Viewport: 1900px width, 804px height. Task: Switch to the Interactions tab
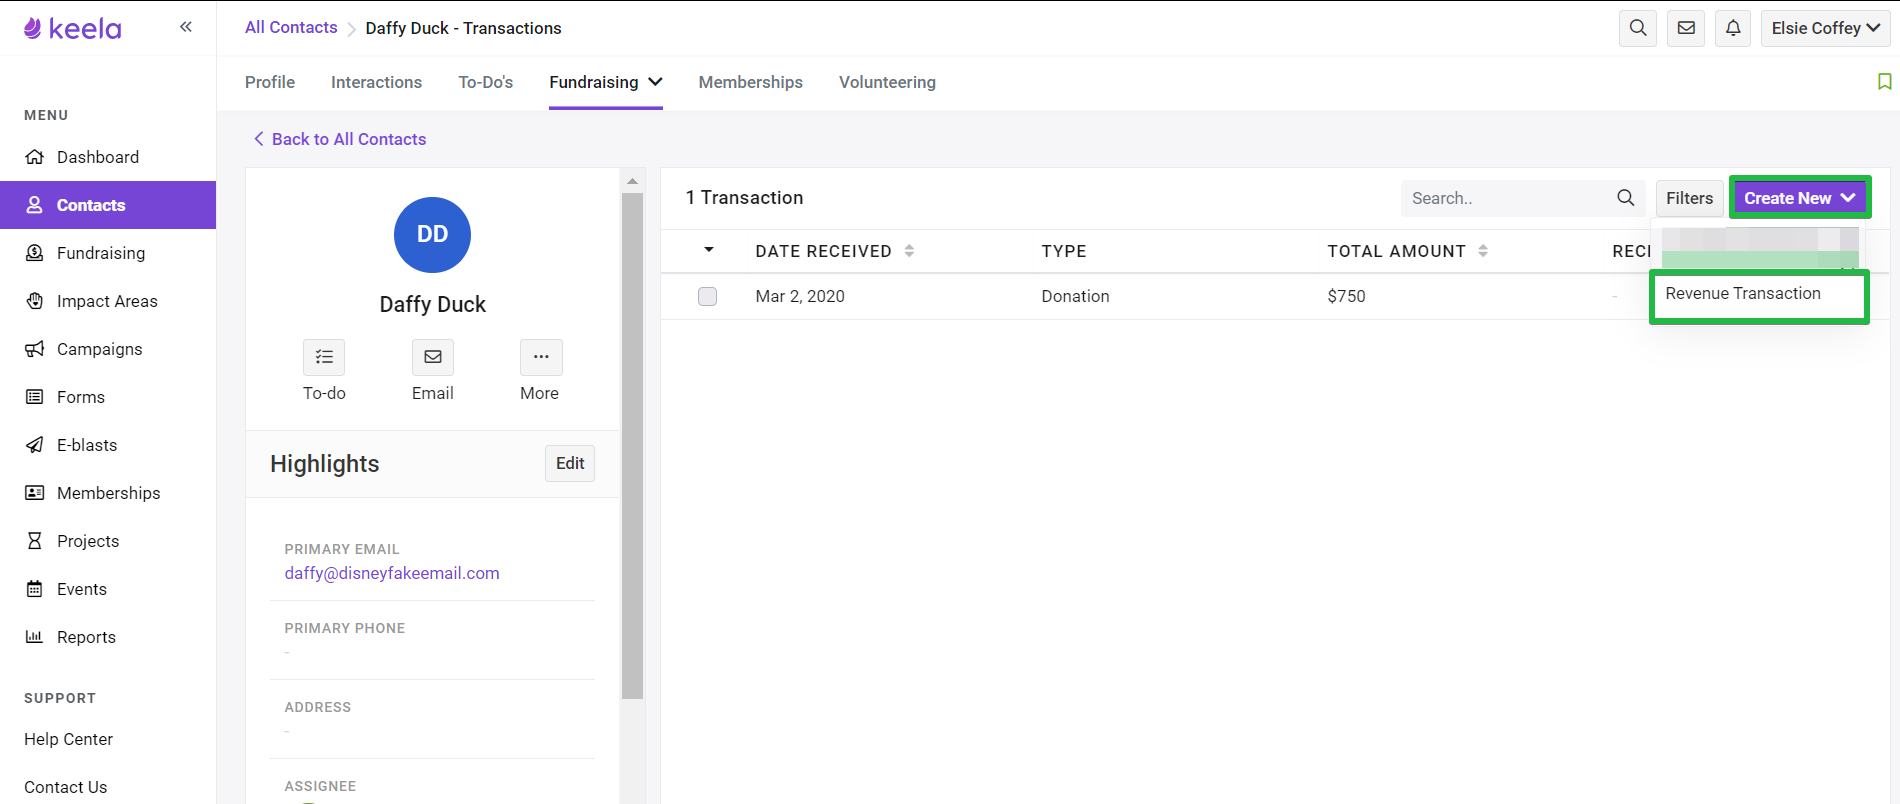(376, 82)
